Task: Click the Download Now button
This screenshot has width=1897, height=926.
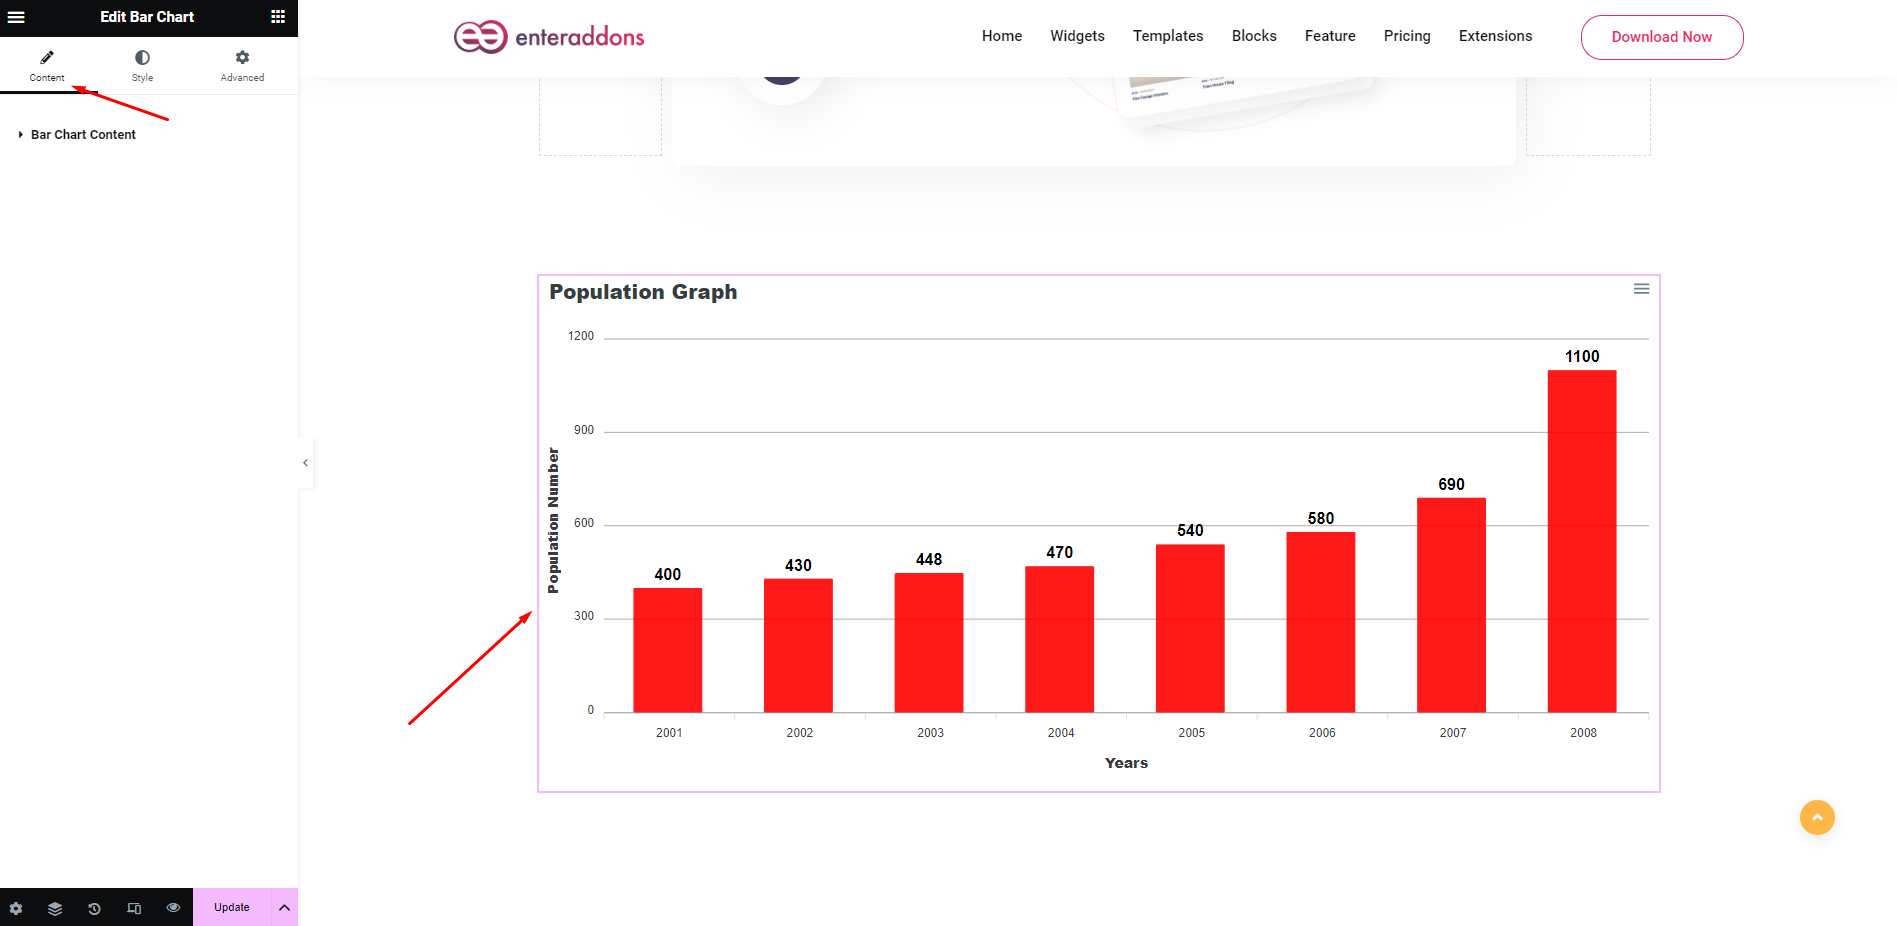Action: pyautogui.click(x=1661, y=37)
